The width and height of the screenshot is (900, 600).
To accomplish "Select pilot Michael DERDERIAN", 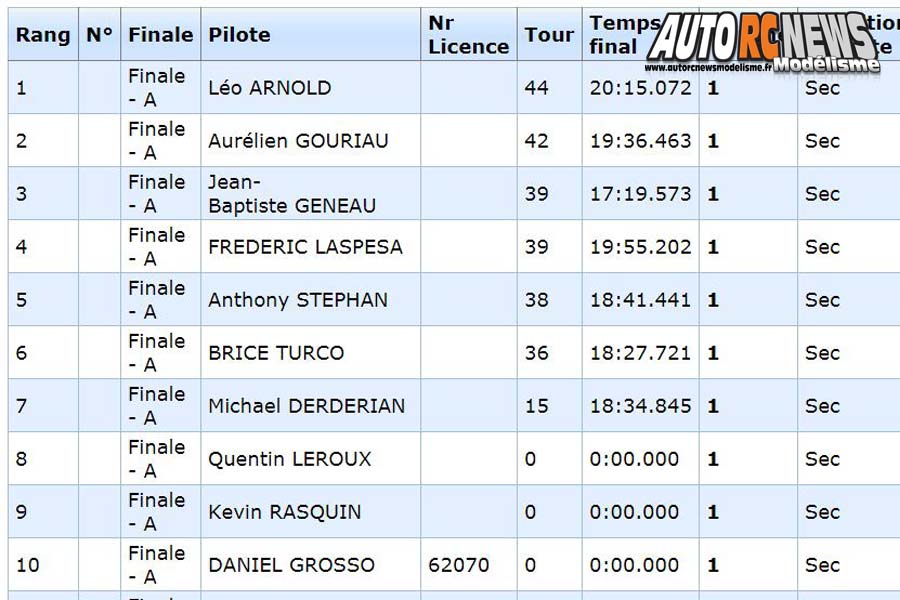I will pyautogui.click(x=306, y=406).
